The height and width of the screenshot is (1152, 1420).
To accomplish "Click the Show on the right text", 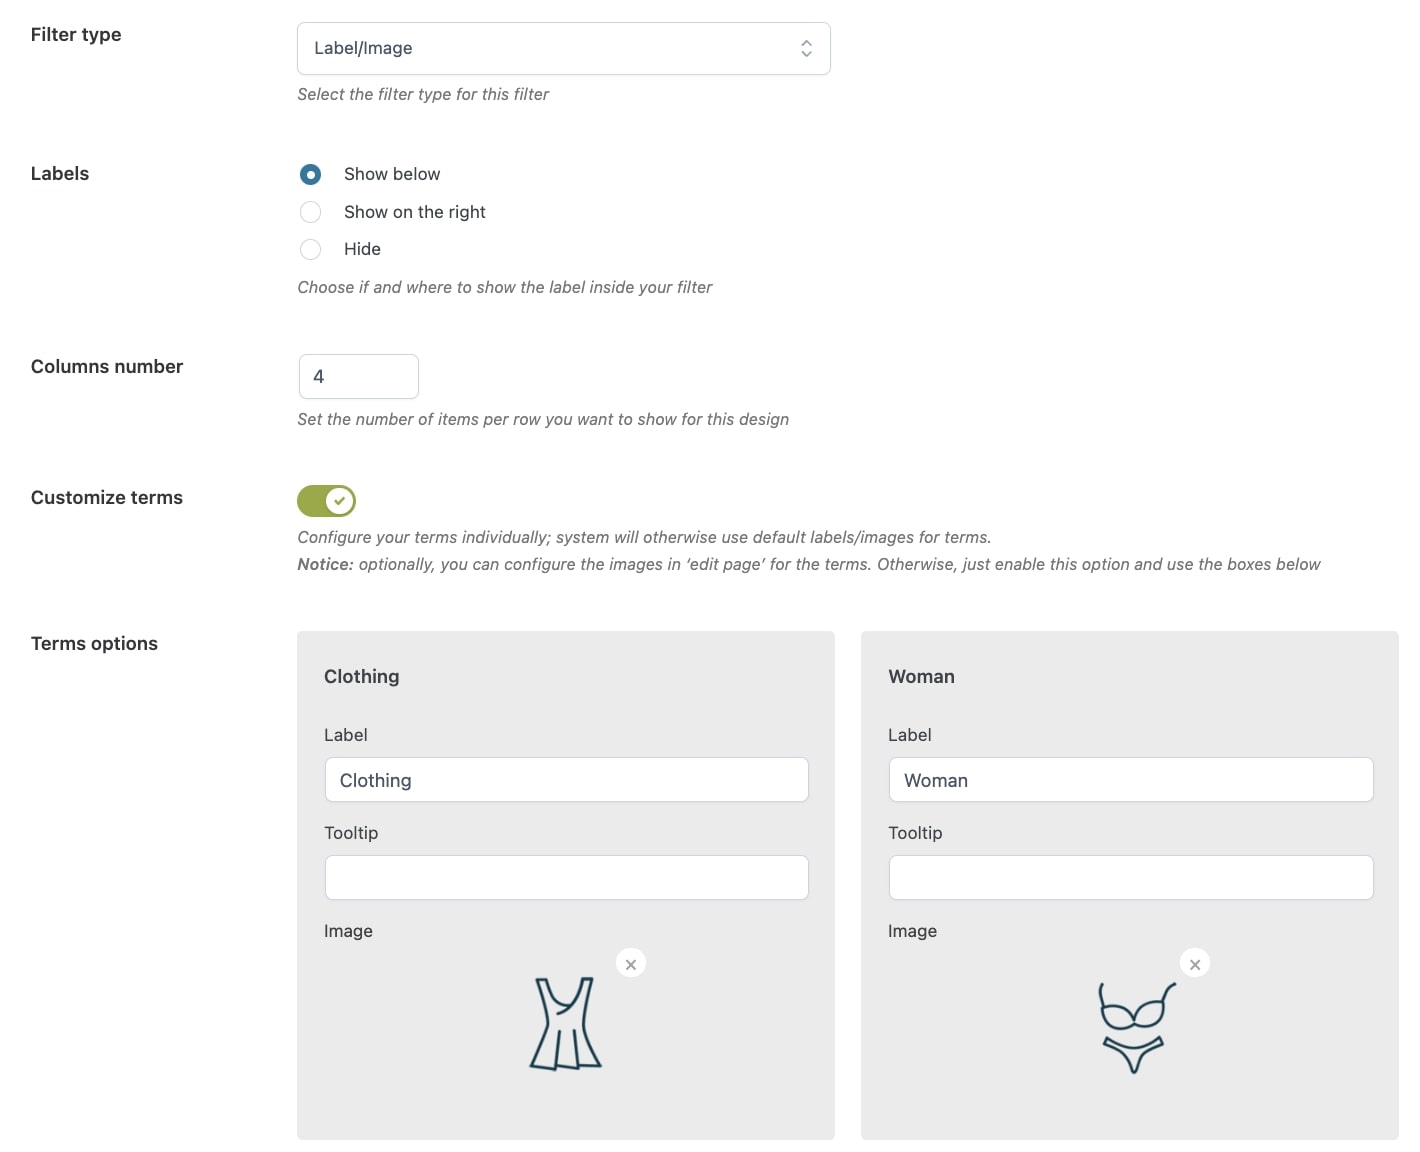I will (415, 212).
